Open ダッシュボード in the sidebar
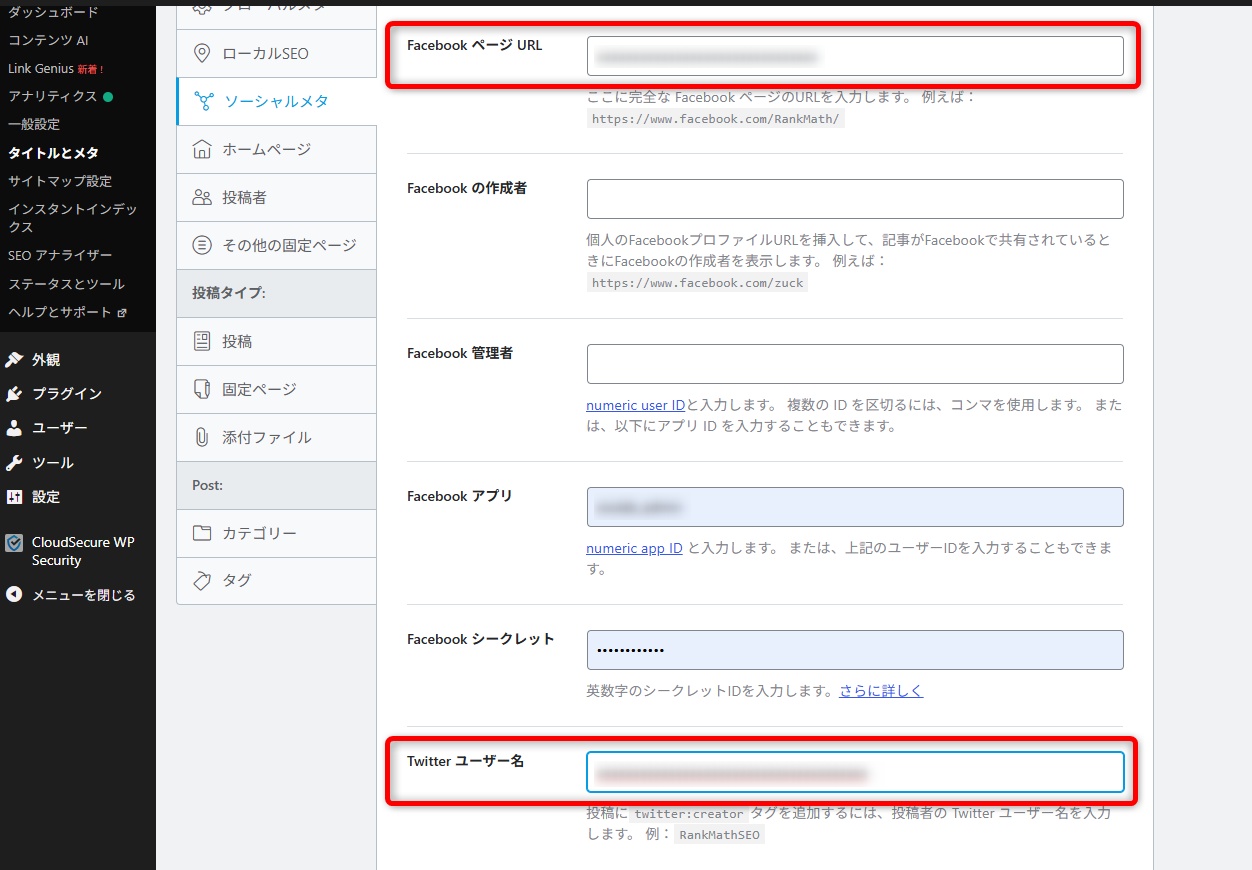This screenshot has width=1252, height=870. pos(54,12)
